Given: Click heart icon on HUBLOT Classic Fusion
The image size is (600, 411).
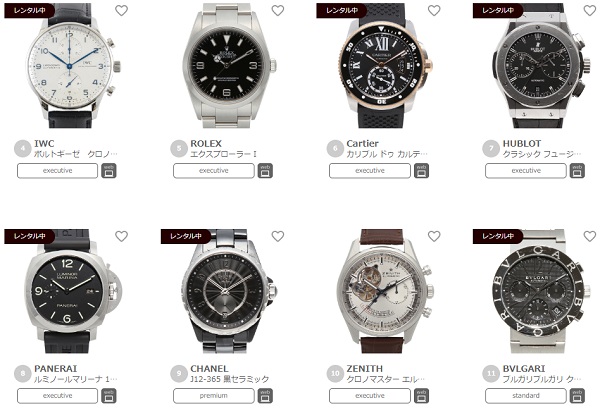Looking at the screenshot, I should click(x=590, y=11).
